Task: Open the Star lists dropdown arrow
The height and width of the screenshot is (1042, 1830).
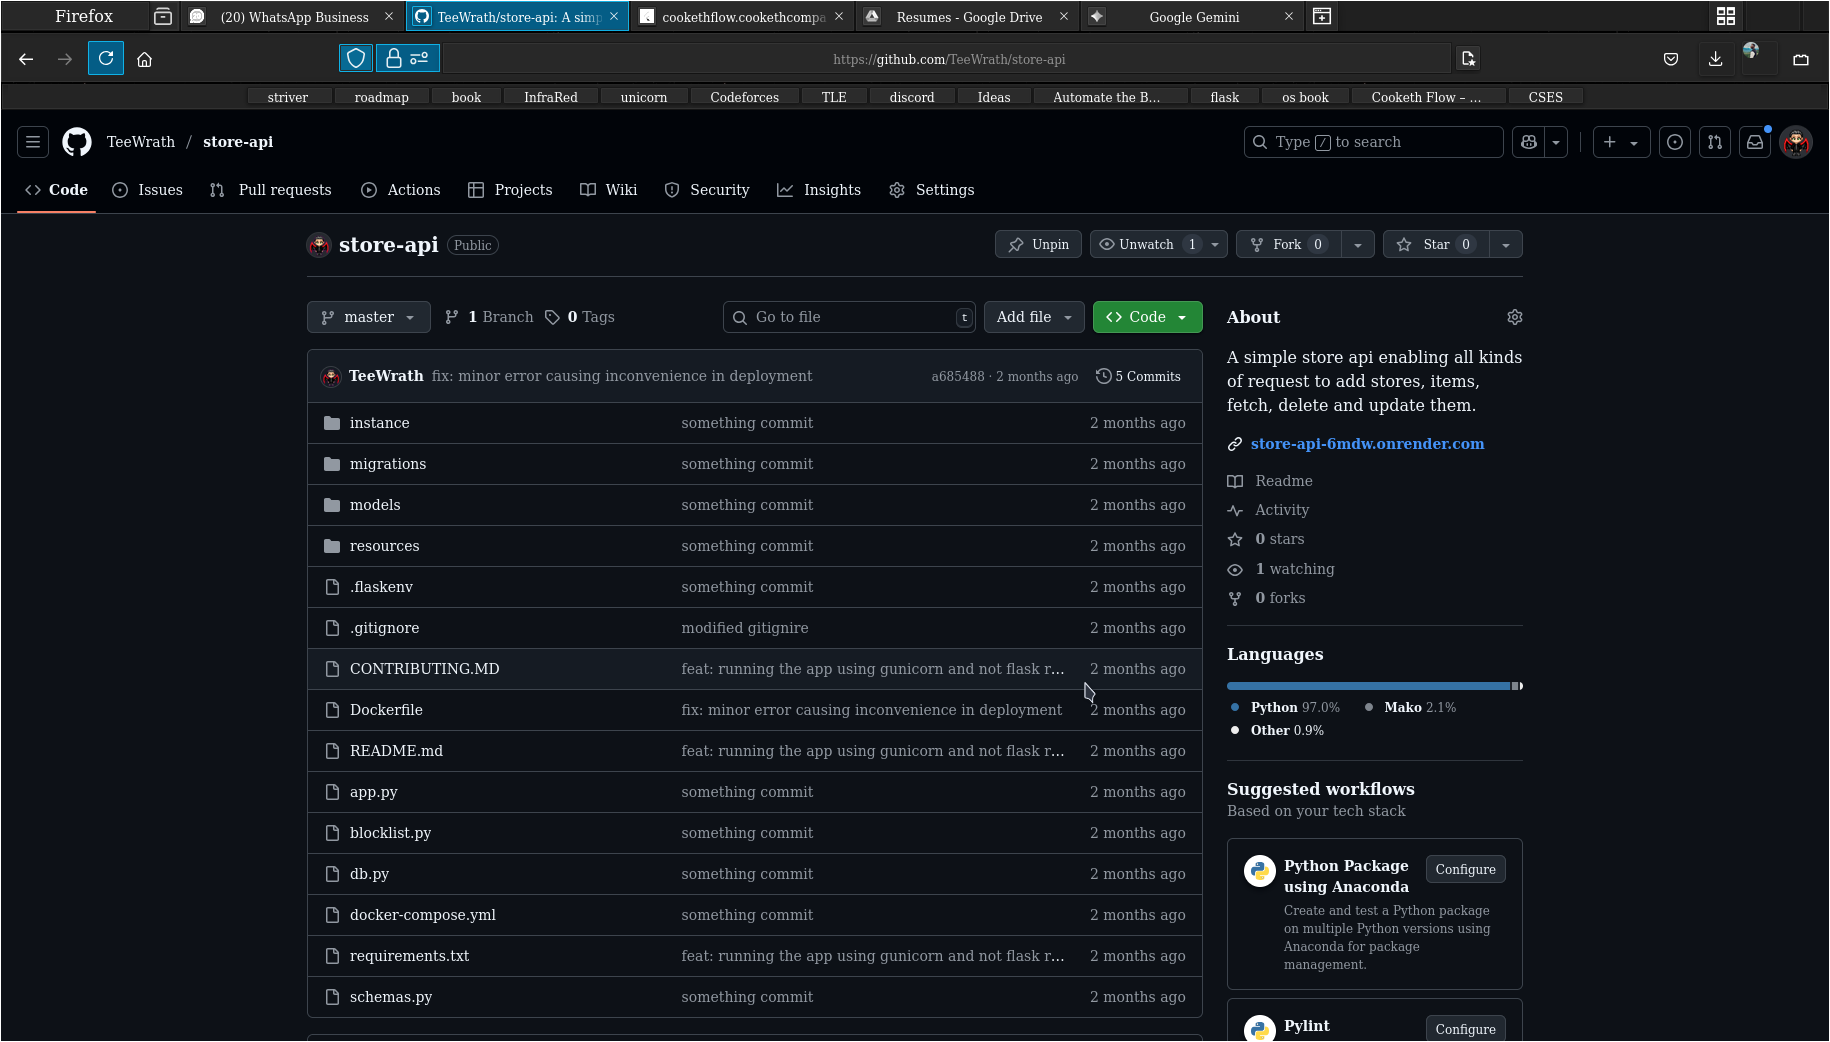Action: click(1506, 245)
